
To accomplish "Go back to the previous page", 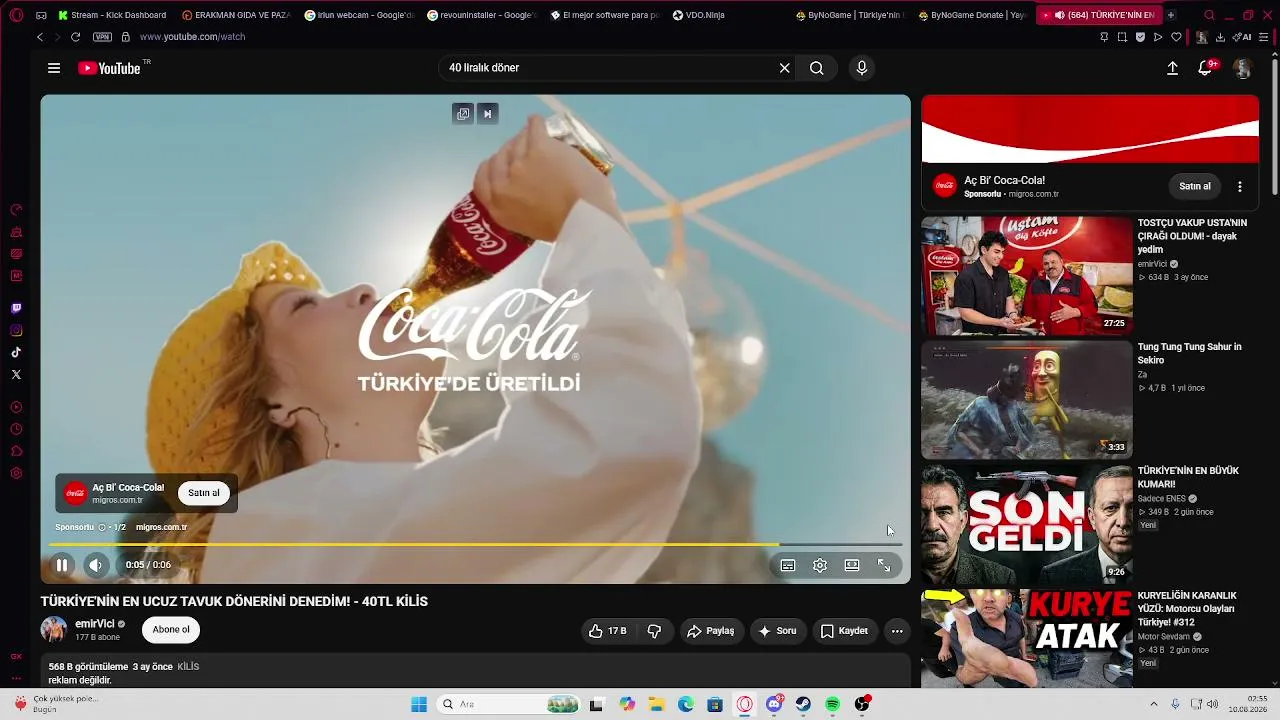I will [40, 37].
